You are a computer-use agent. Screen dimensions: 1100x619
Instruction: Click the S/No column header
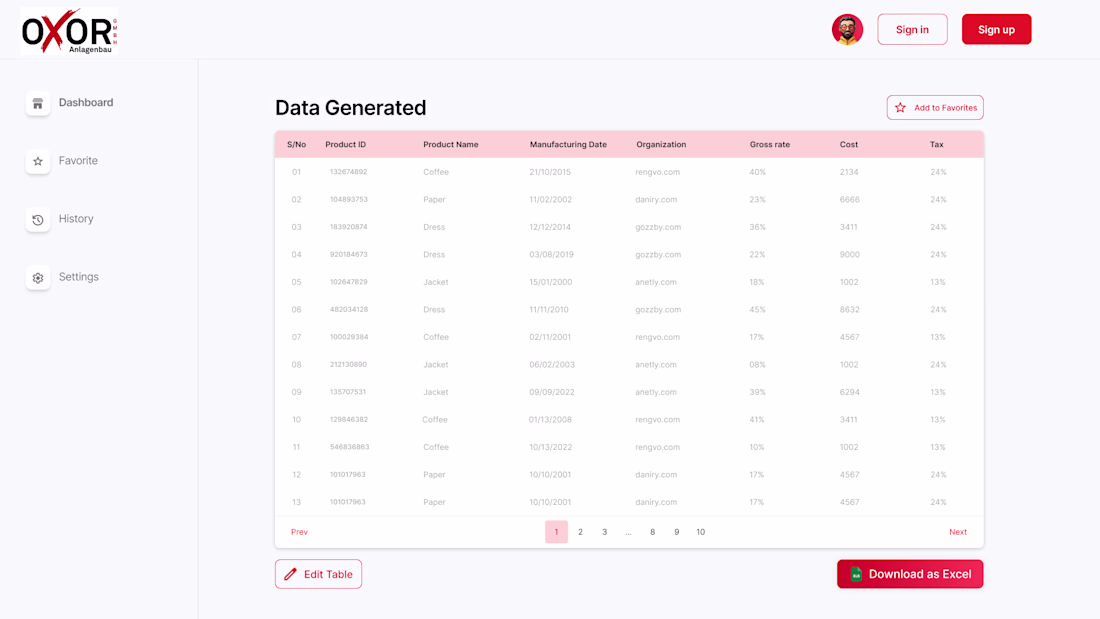[x=296, y=145]
